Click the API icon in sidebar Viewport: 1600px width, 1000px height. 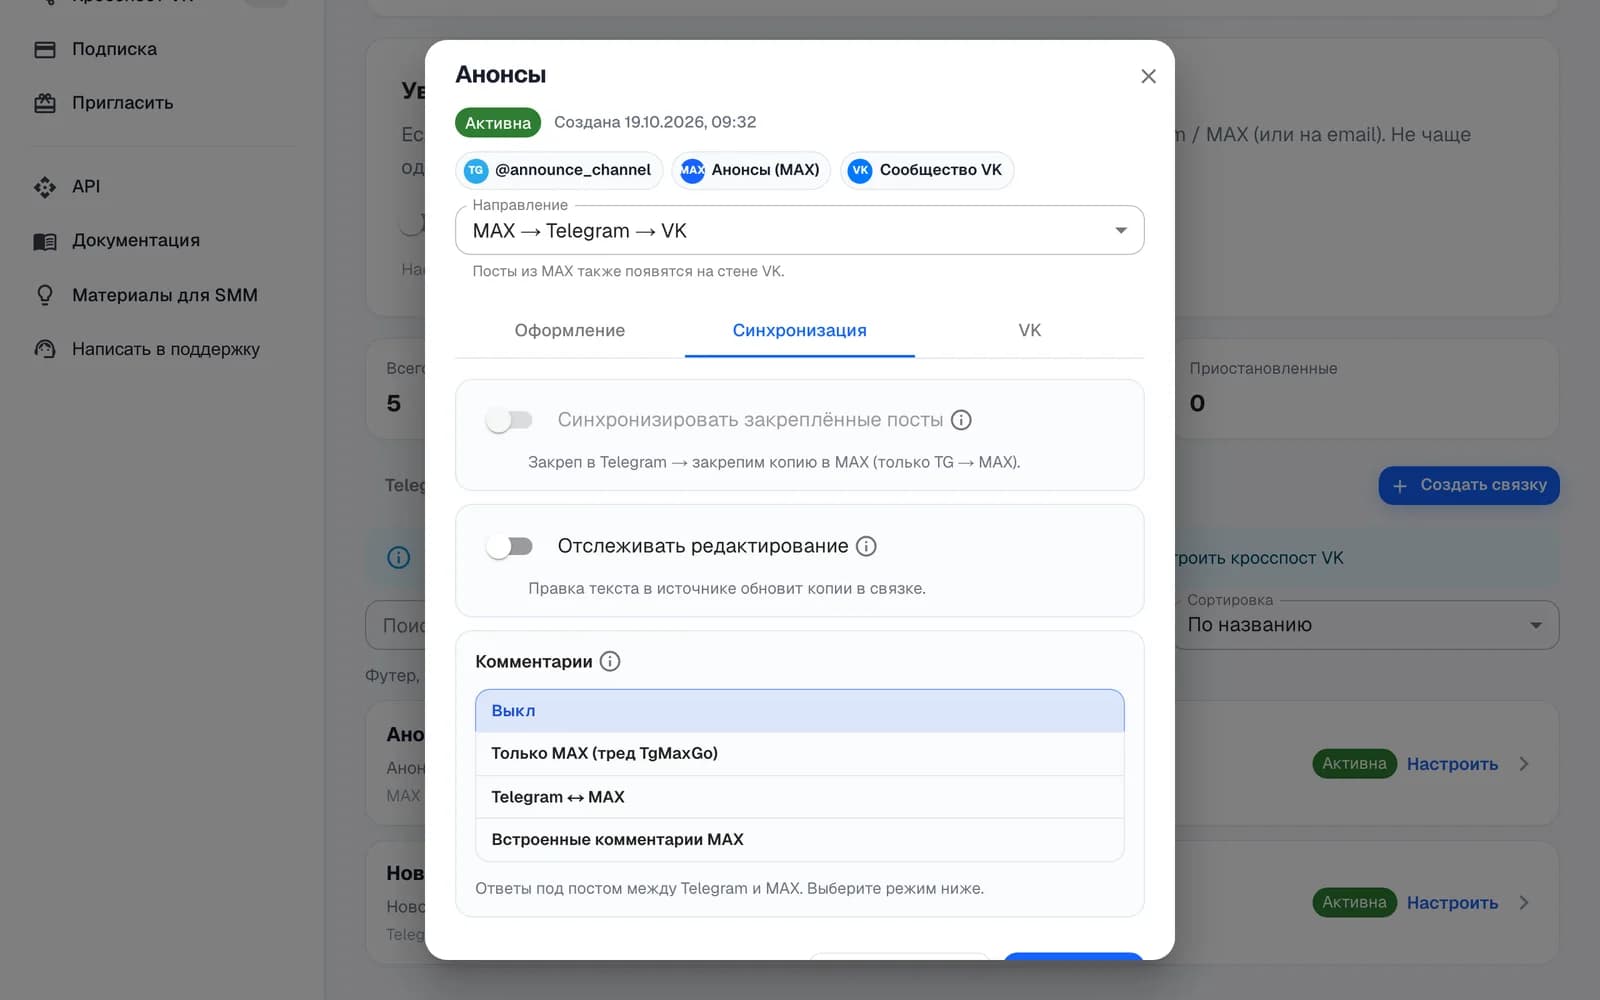[45, 187]
